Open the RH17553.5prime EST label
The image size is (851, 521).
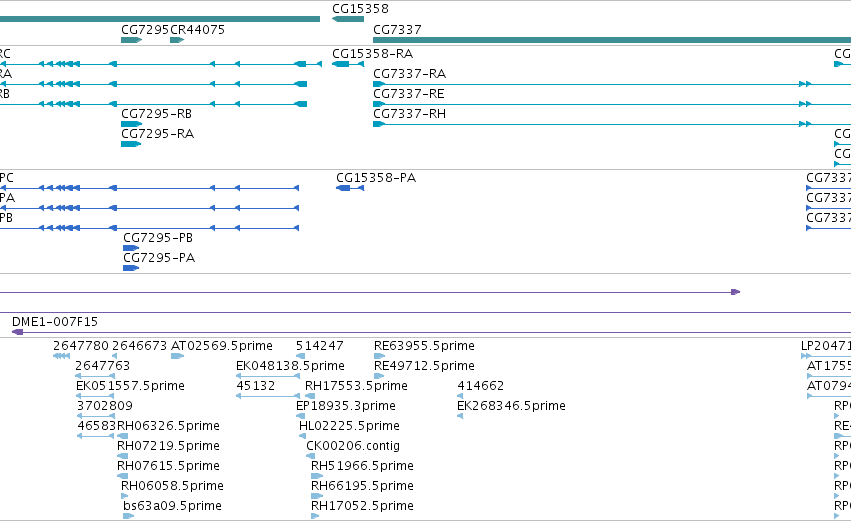pyautogui.click(x=356, y=386)
